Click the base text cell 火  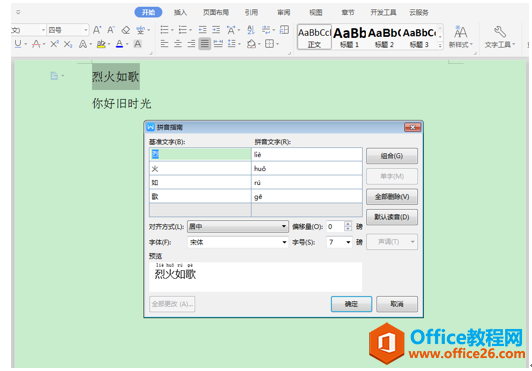[x=200, y=169]
